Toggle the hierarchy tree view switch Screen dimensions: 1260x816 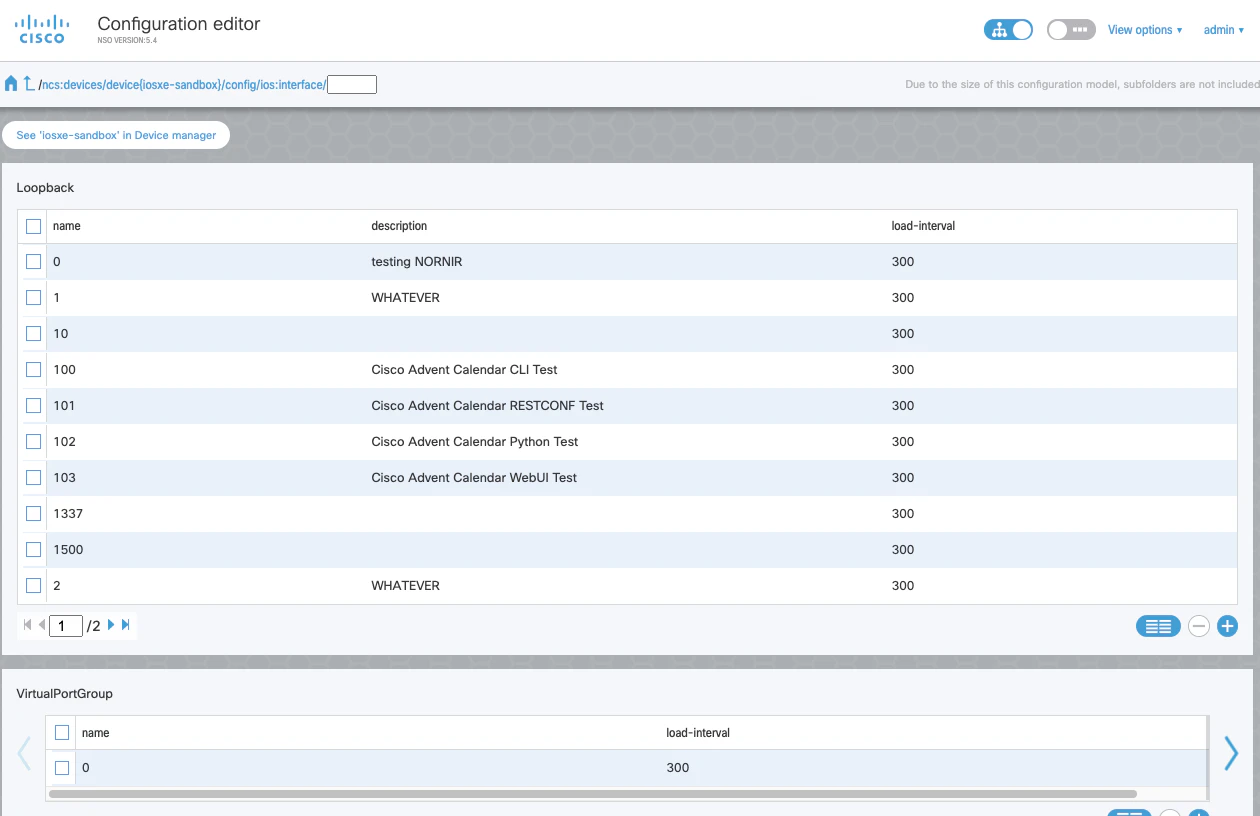1008,30
